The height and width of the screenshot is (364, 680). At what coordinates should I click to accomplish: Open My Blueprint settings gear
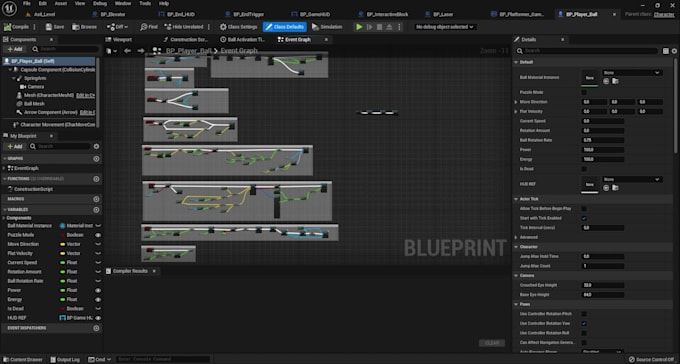coord(96,147)
